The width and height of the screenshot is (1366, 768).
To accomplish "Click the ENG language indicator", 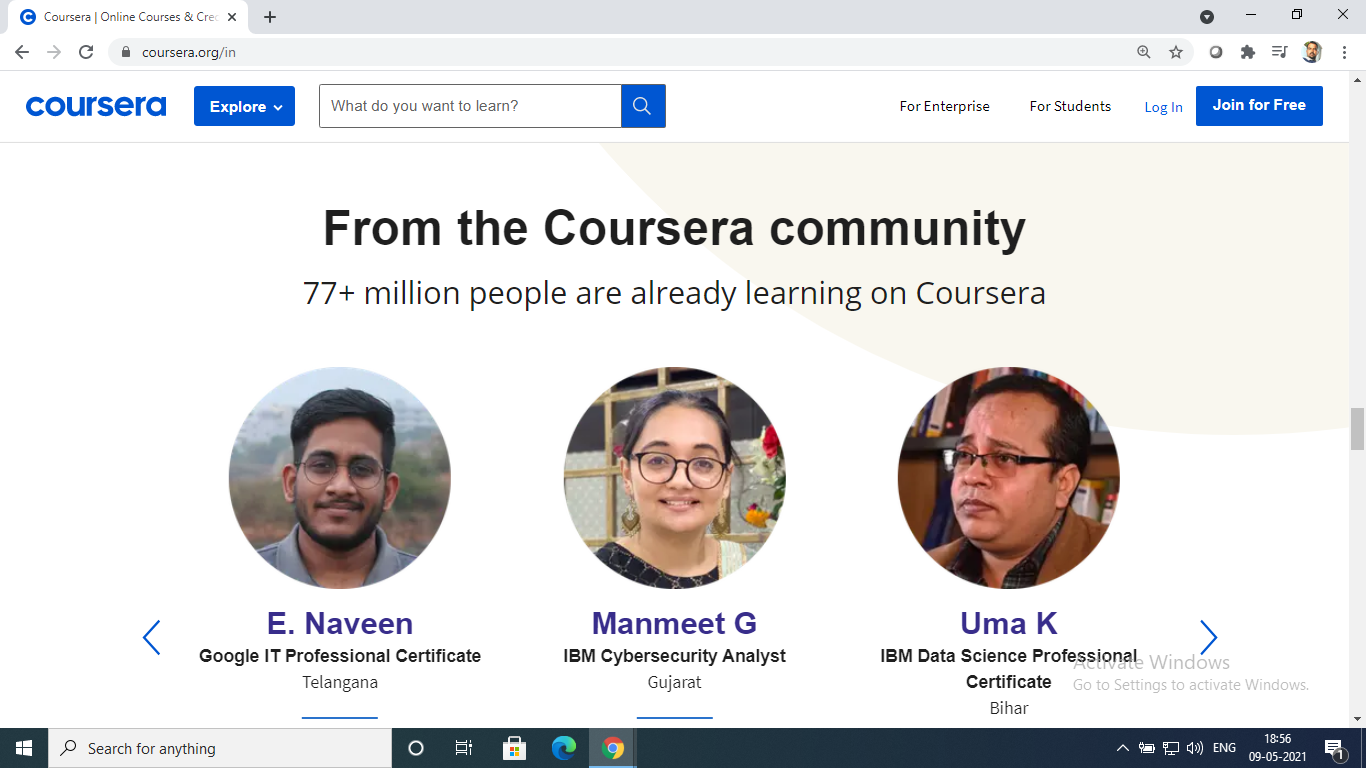I will pos(1224,748).
